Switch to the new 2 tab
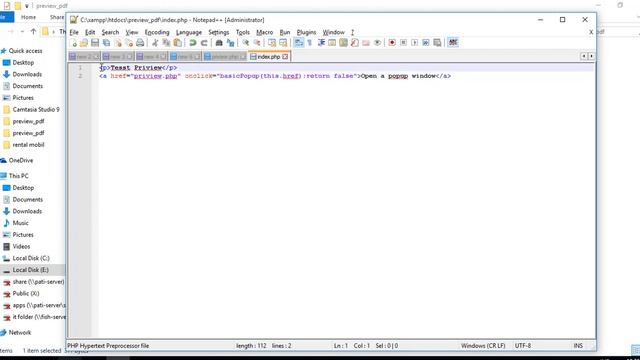Image resolution: width=640 pixels, height=360 pixels. click(x=84, y=57)
